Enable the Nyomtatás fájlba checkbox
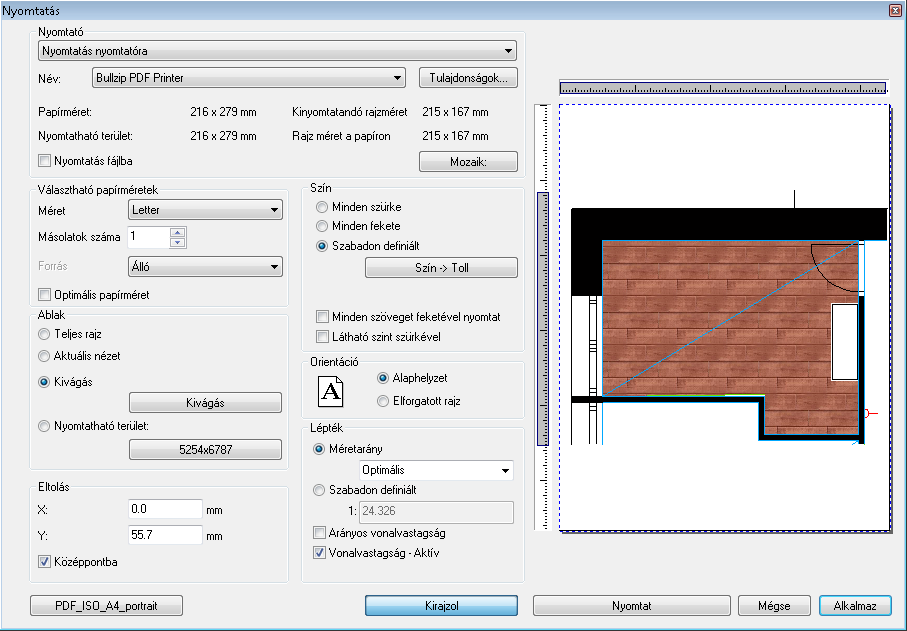 pos(44,160)
